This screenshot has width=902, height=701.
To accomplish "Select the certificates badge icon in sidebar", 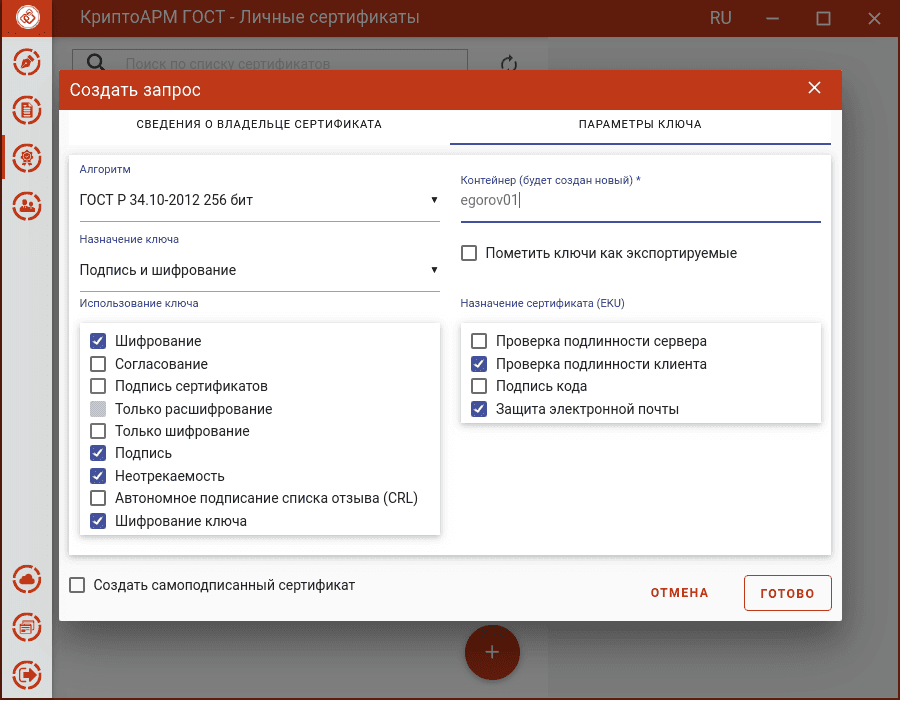I will point(27,158).
